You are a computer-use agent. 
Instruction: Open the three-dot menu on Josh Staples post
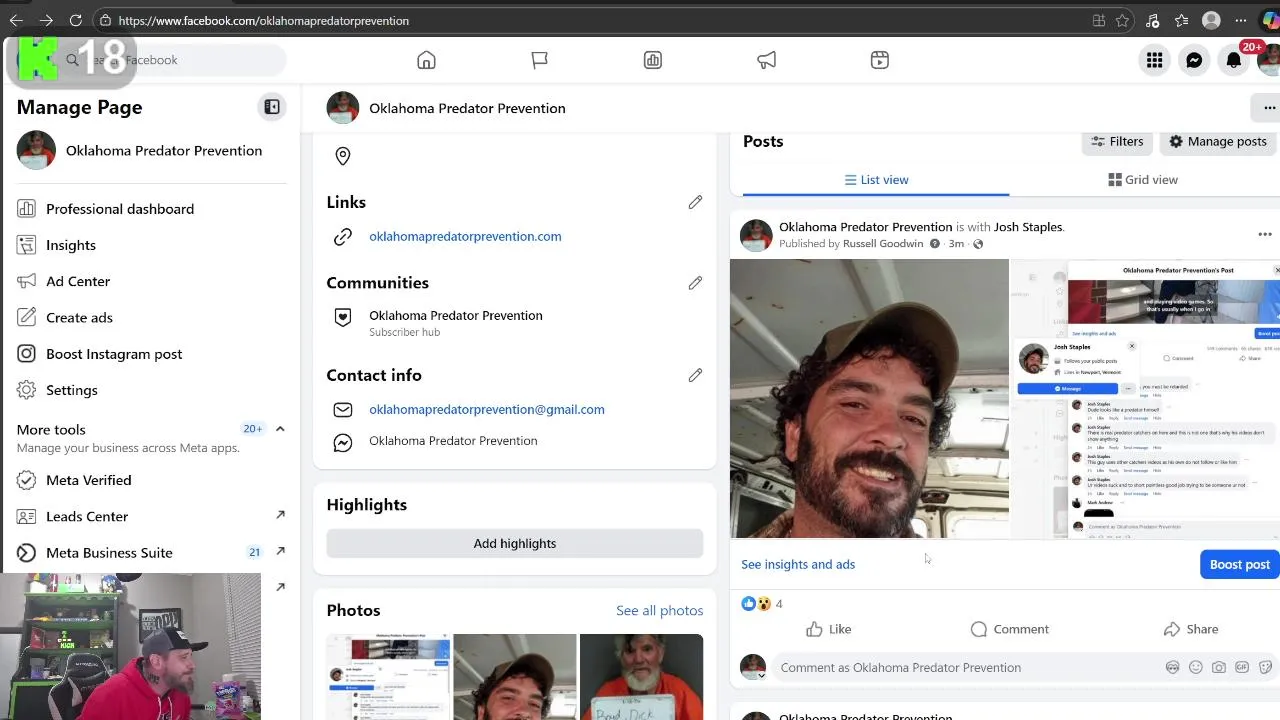tap(1265, 234)
